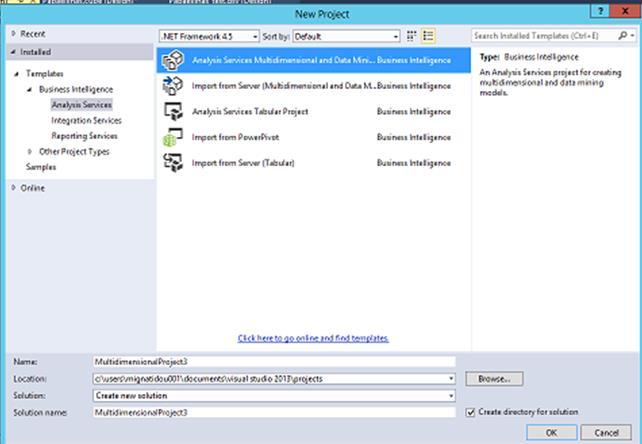Select Analysis Services Tabular Project icon
The height and width of the screenshot is (444, 642).
pyautogui.click(x=173, y=111)
